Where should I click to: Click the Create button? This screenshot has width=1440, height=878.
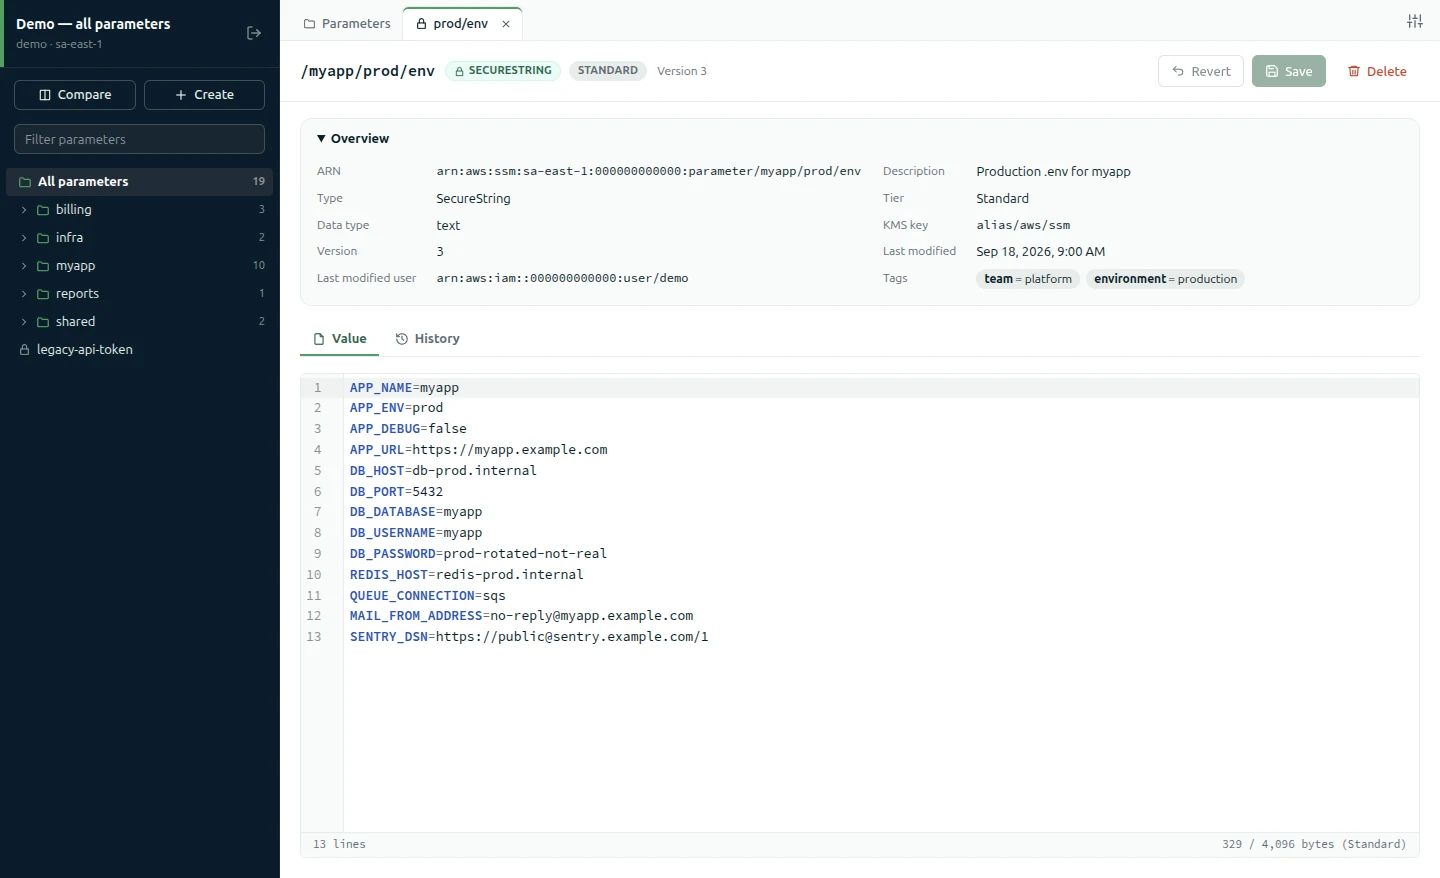[x=204, y=95]
